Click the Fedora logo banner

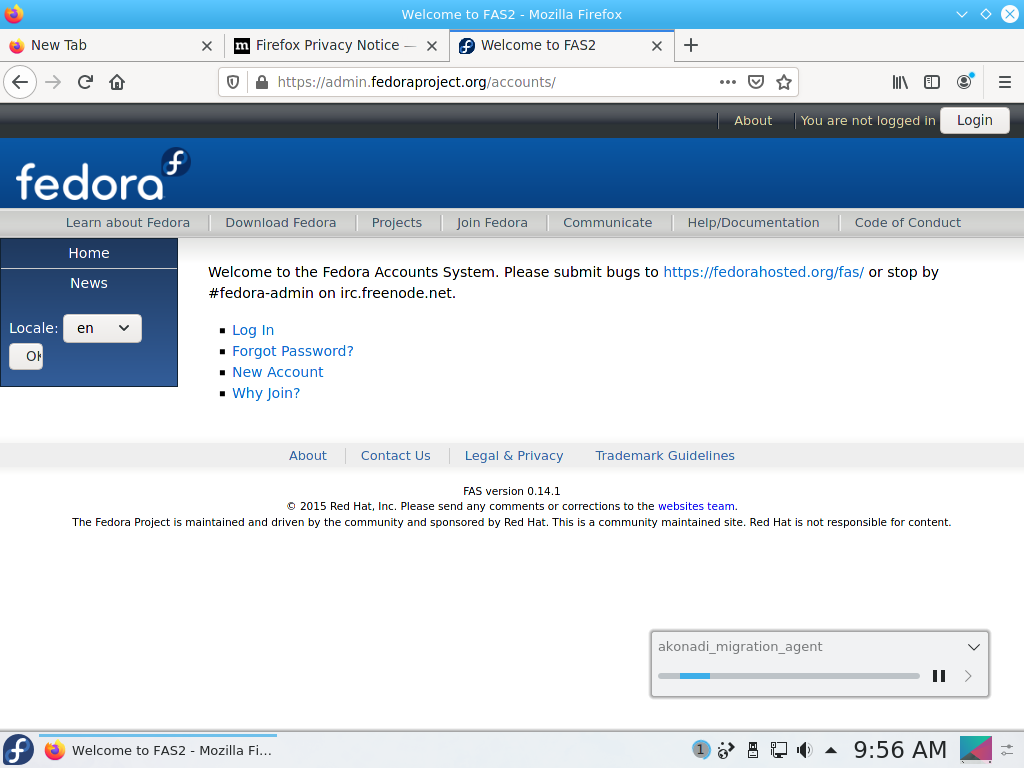pos(103,174)
